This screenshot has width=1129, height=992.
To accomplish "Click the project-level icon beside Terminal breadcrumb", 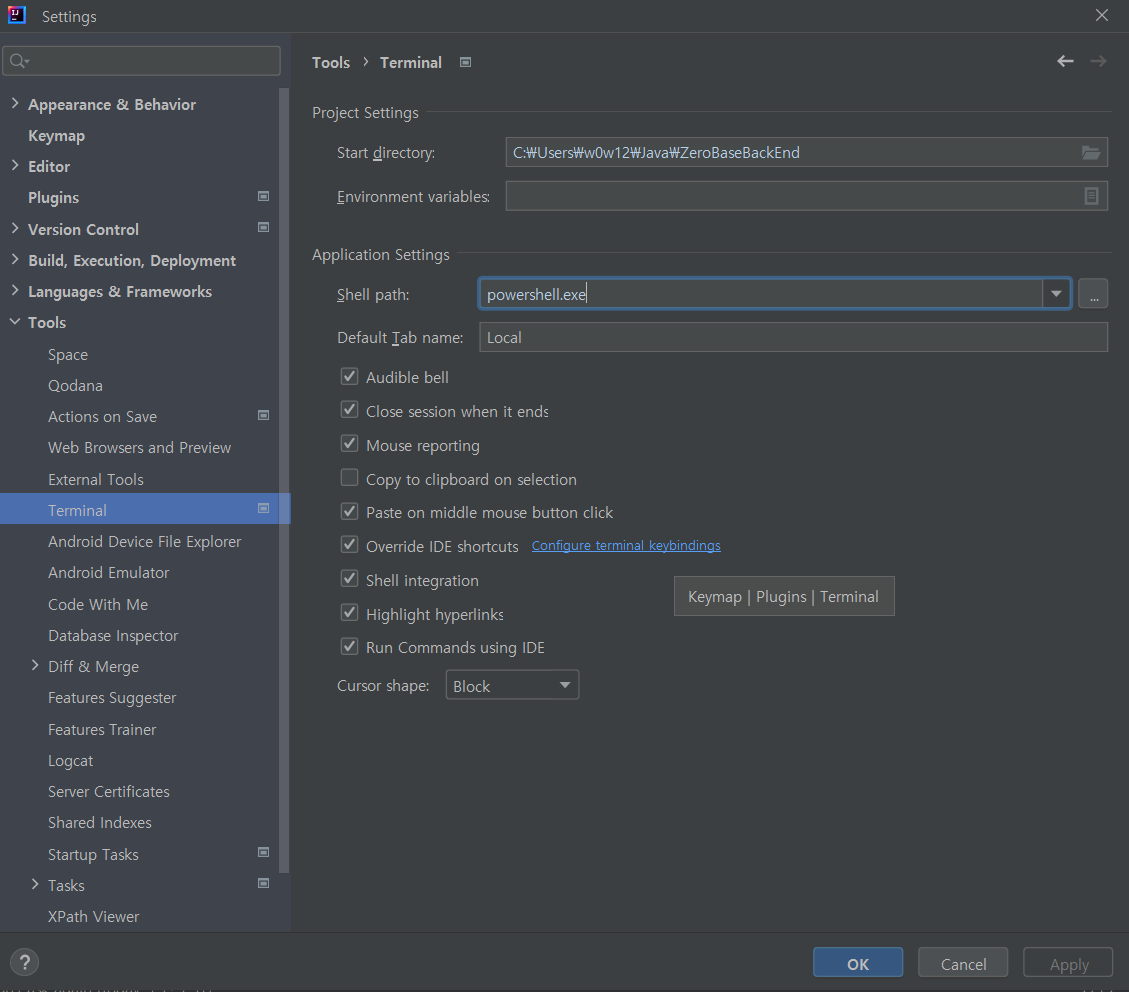I will tap(465, 63).
